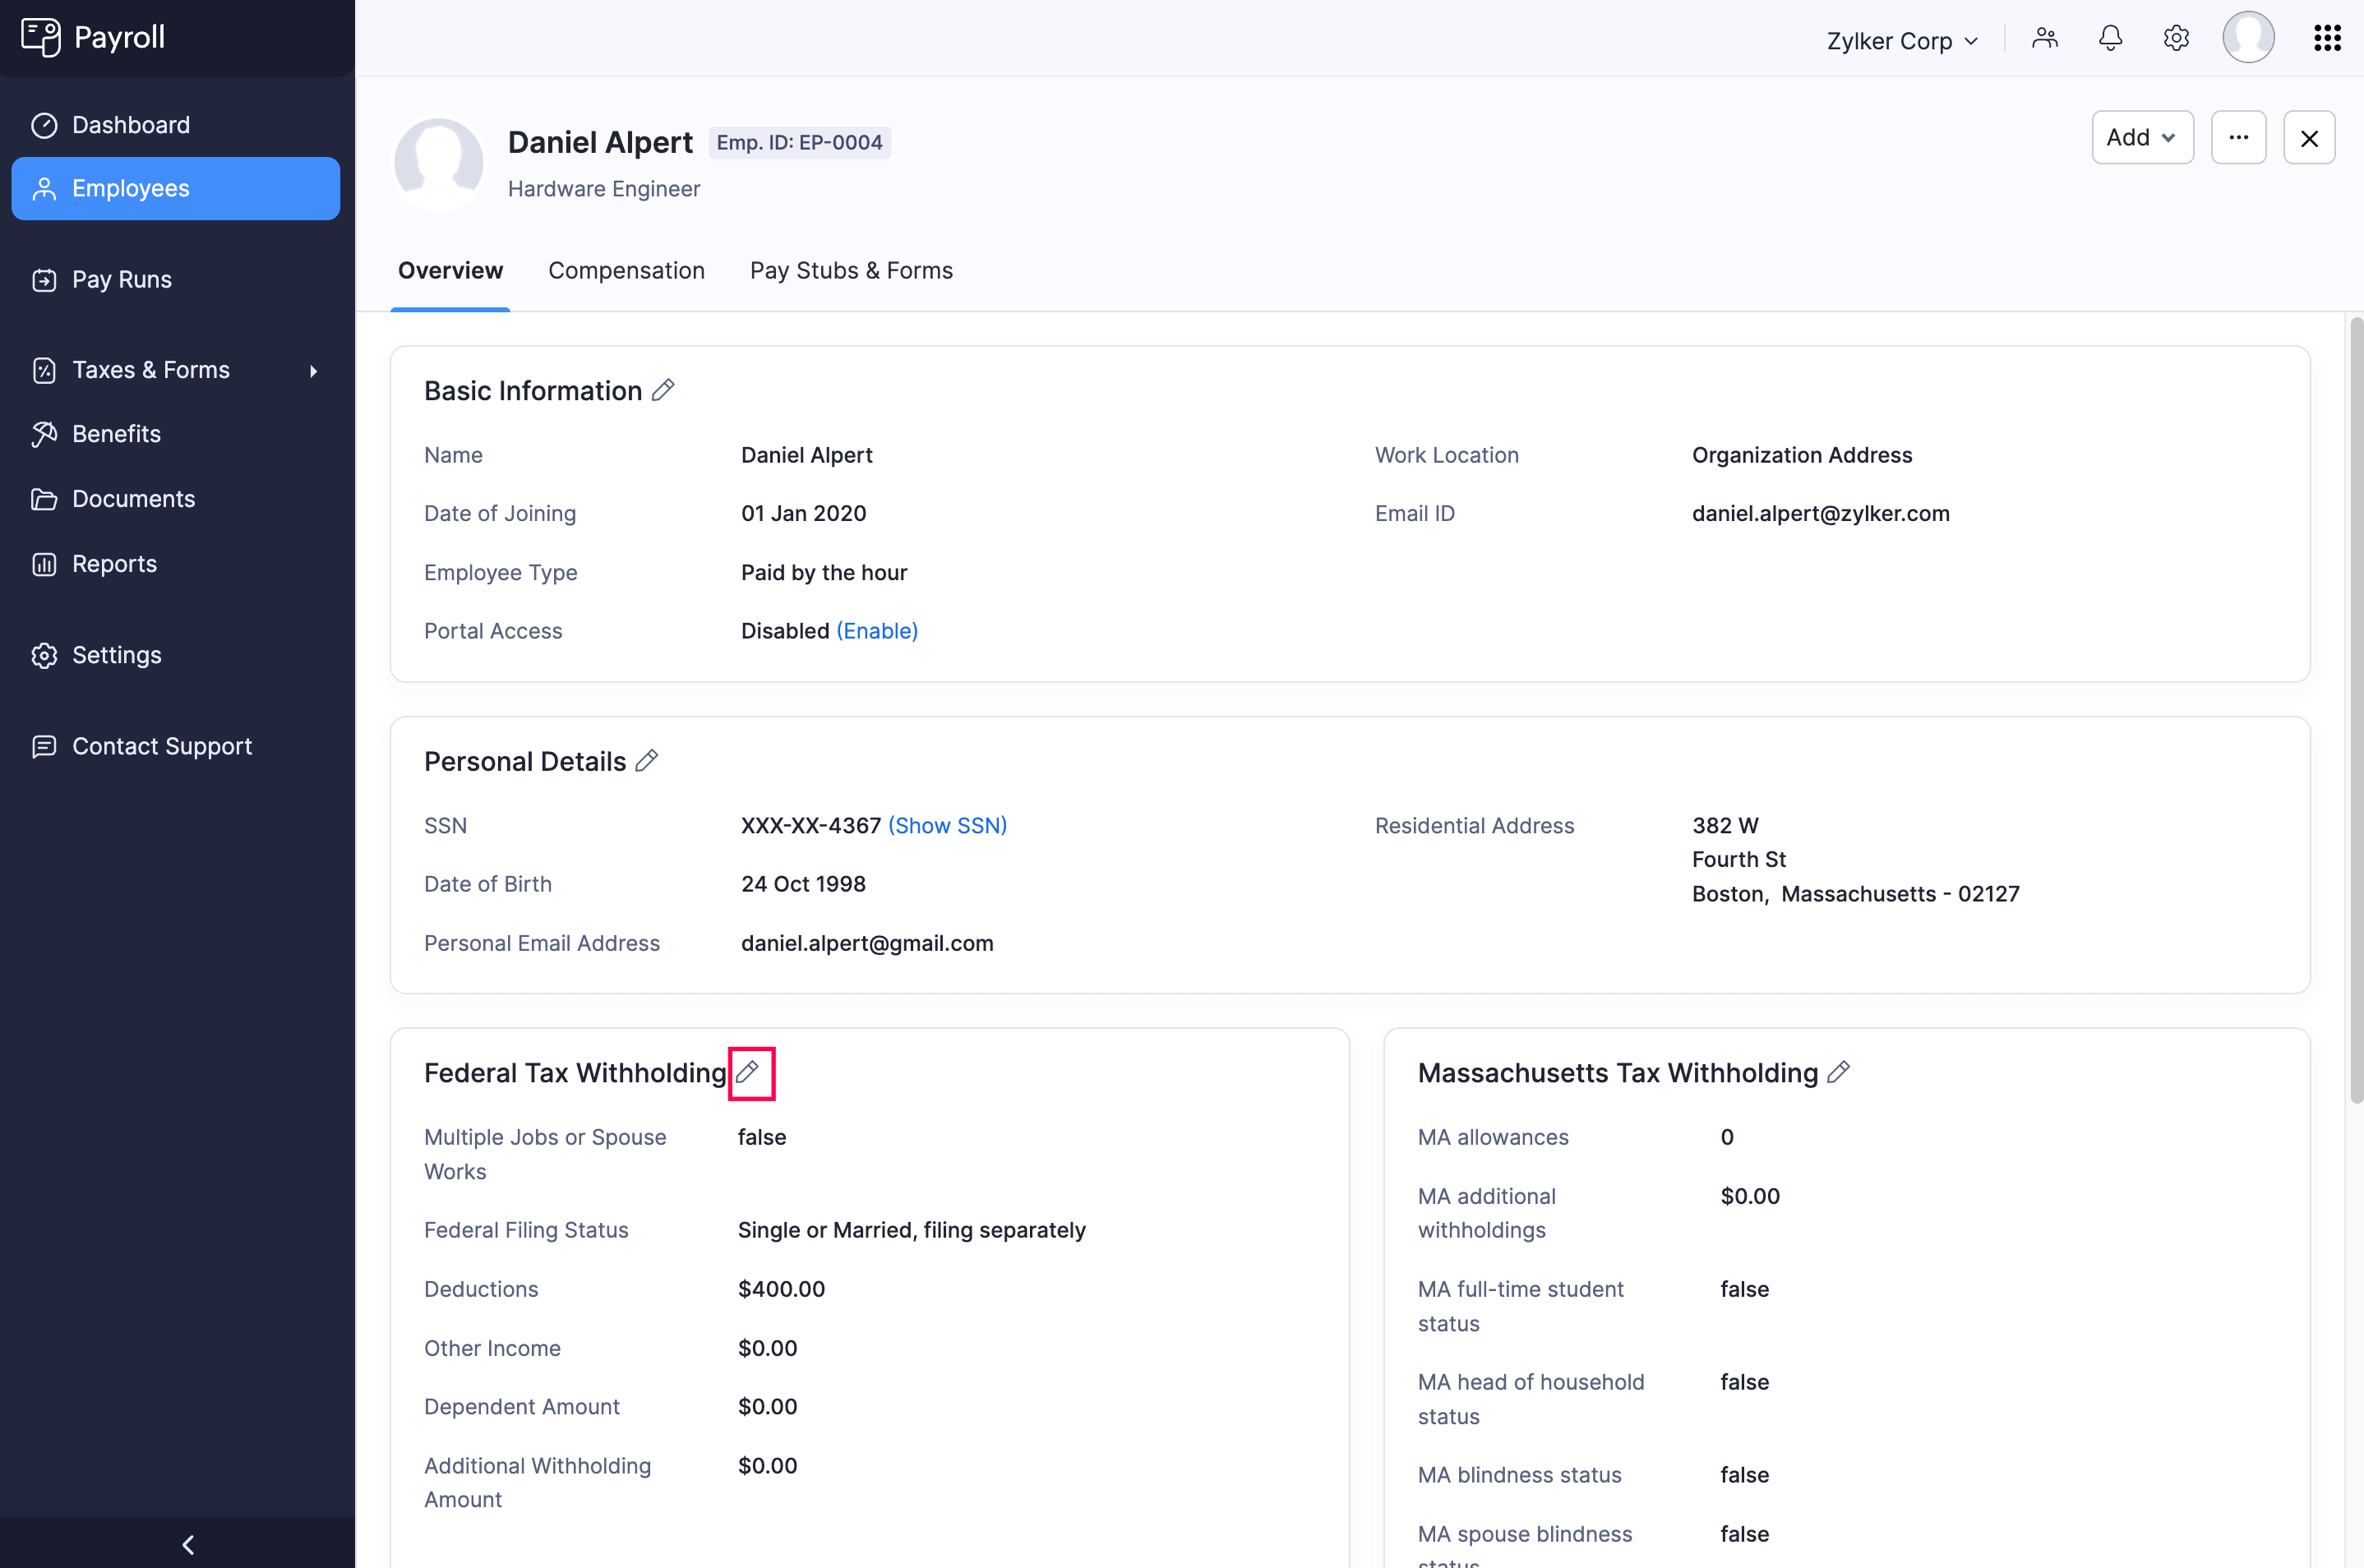Open the Zoho apps grid
2364x1568 pixels.
click(x=2327, y=37)
